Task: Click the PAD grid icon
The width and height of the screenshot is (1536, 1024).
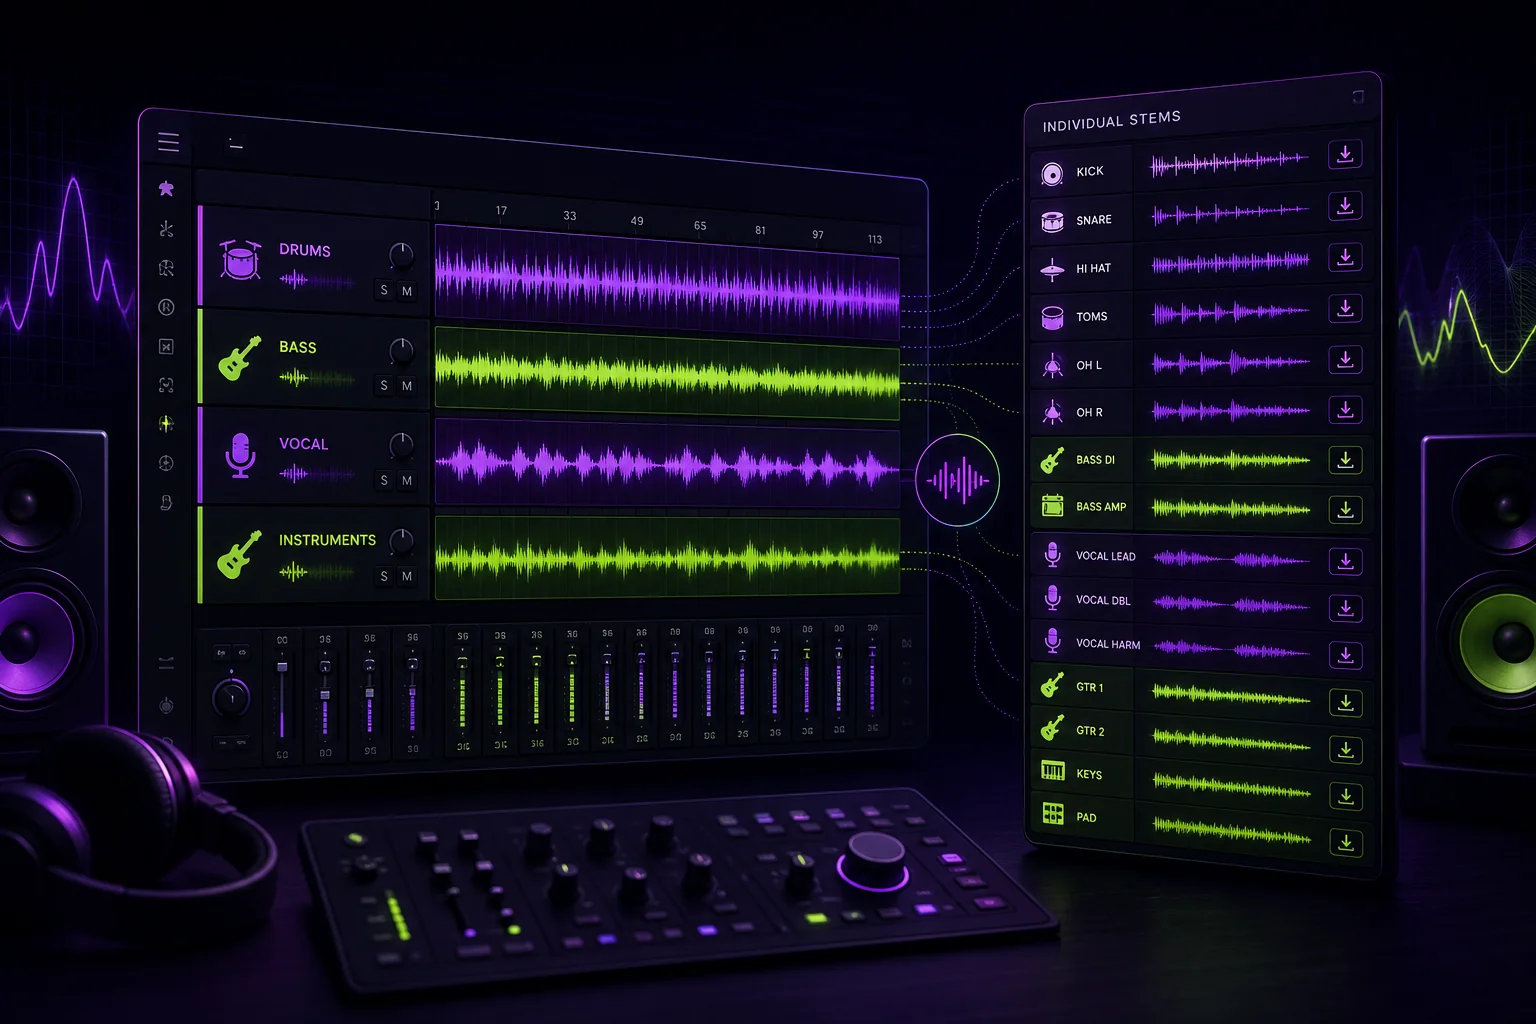Action: pos(1053,814)
